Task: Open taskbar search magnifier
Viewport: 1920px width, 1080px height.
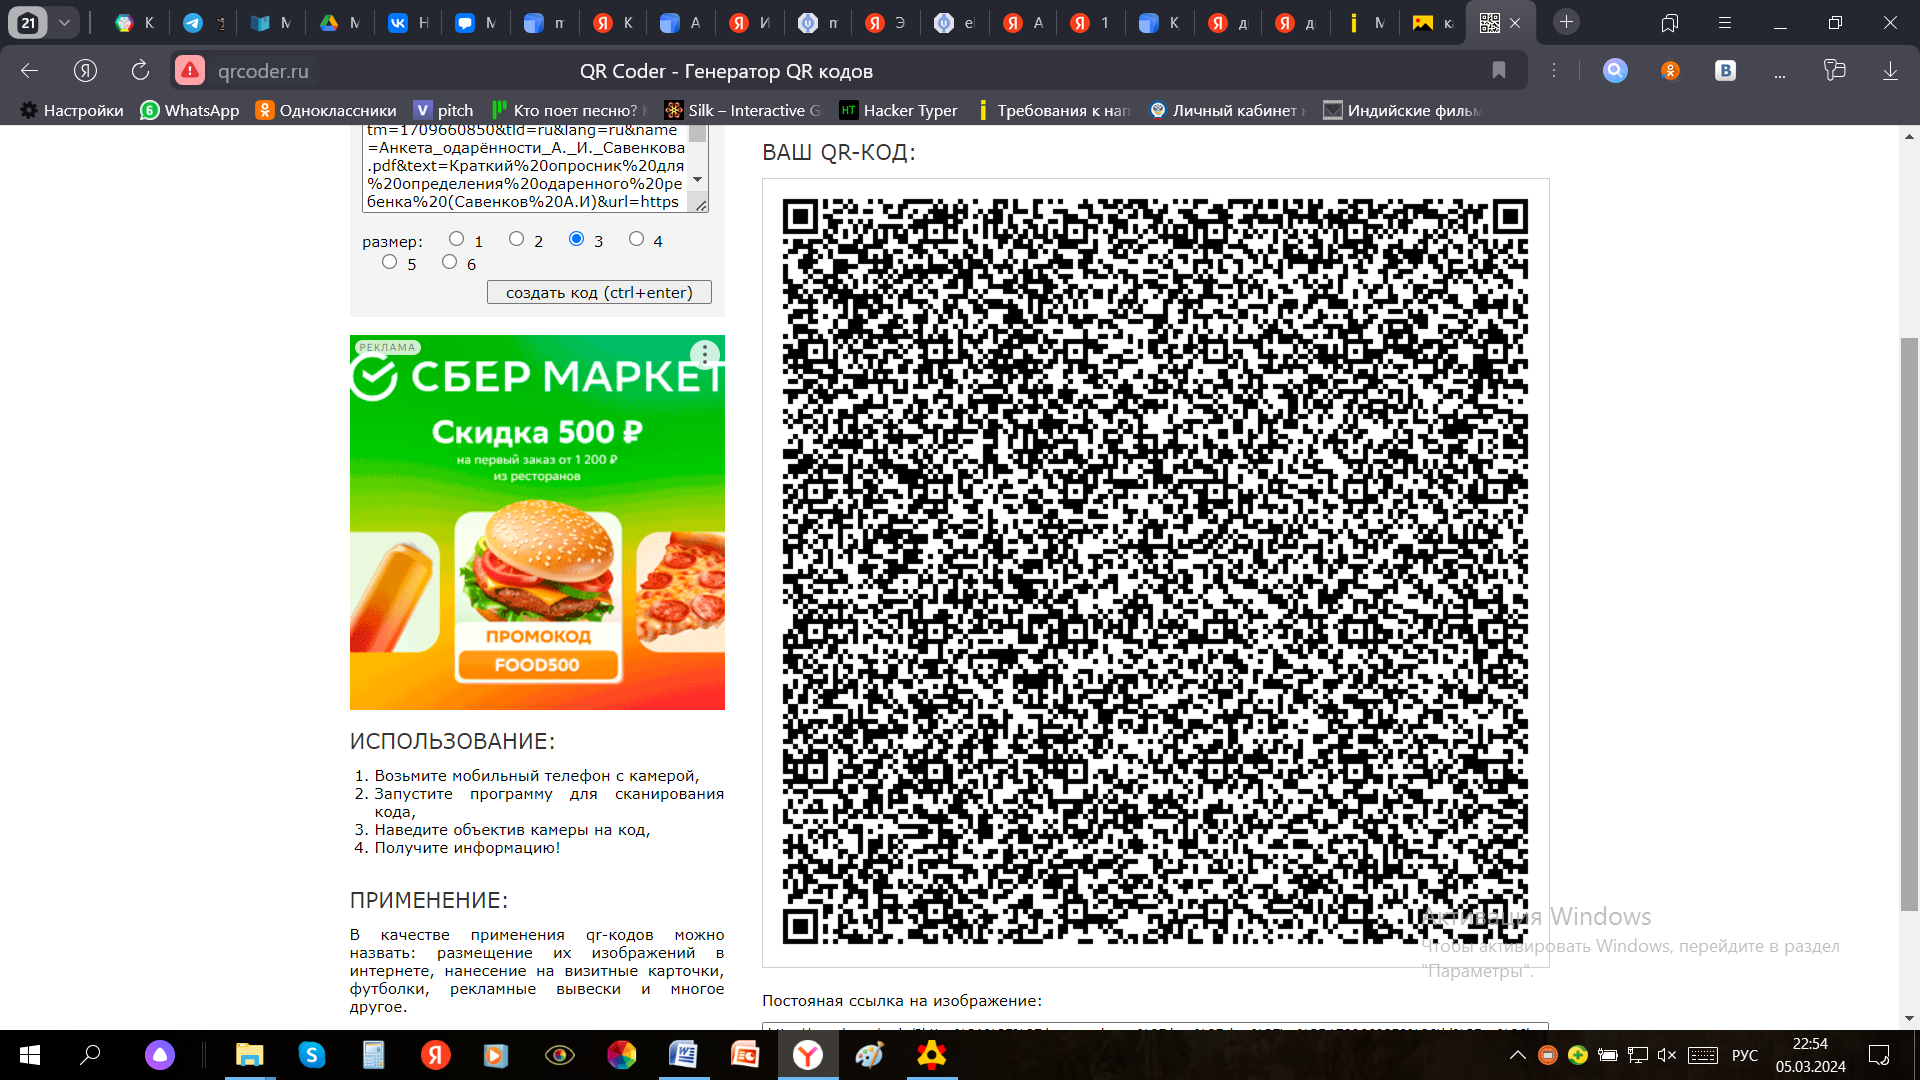Action: coord(90,1055)
